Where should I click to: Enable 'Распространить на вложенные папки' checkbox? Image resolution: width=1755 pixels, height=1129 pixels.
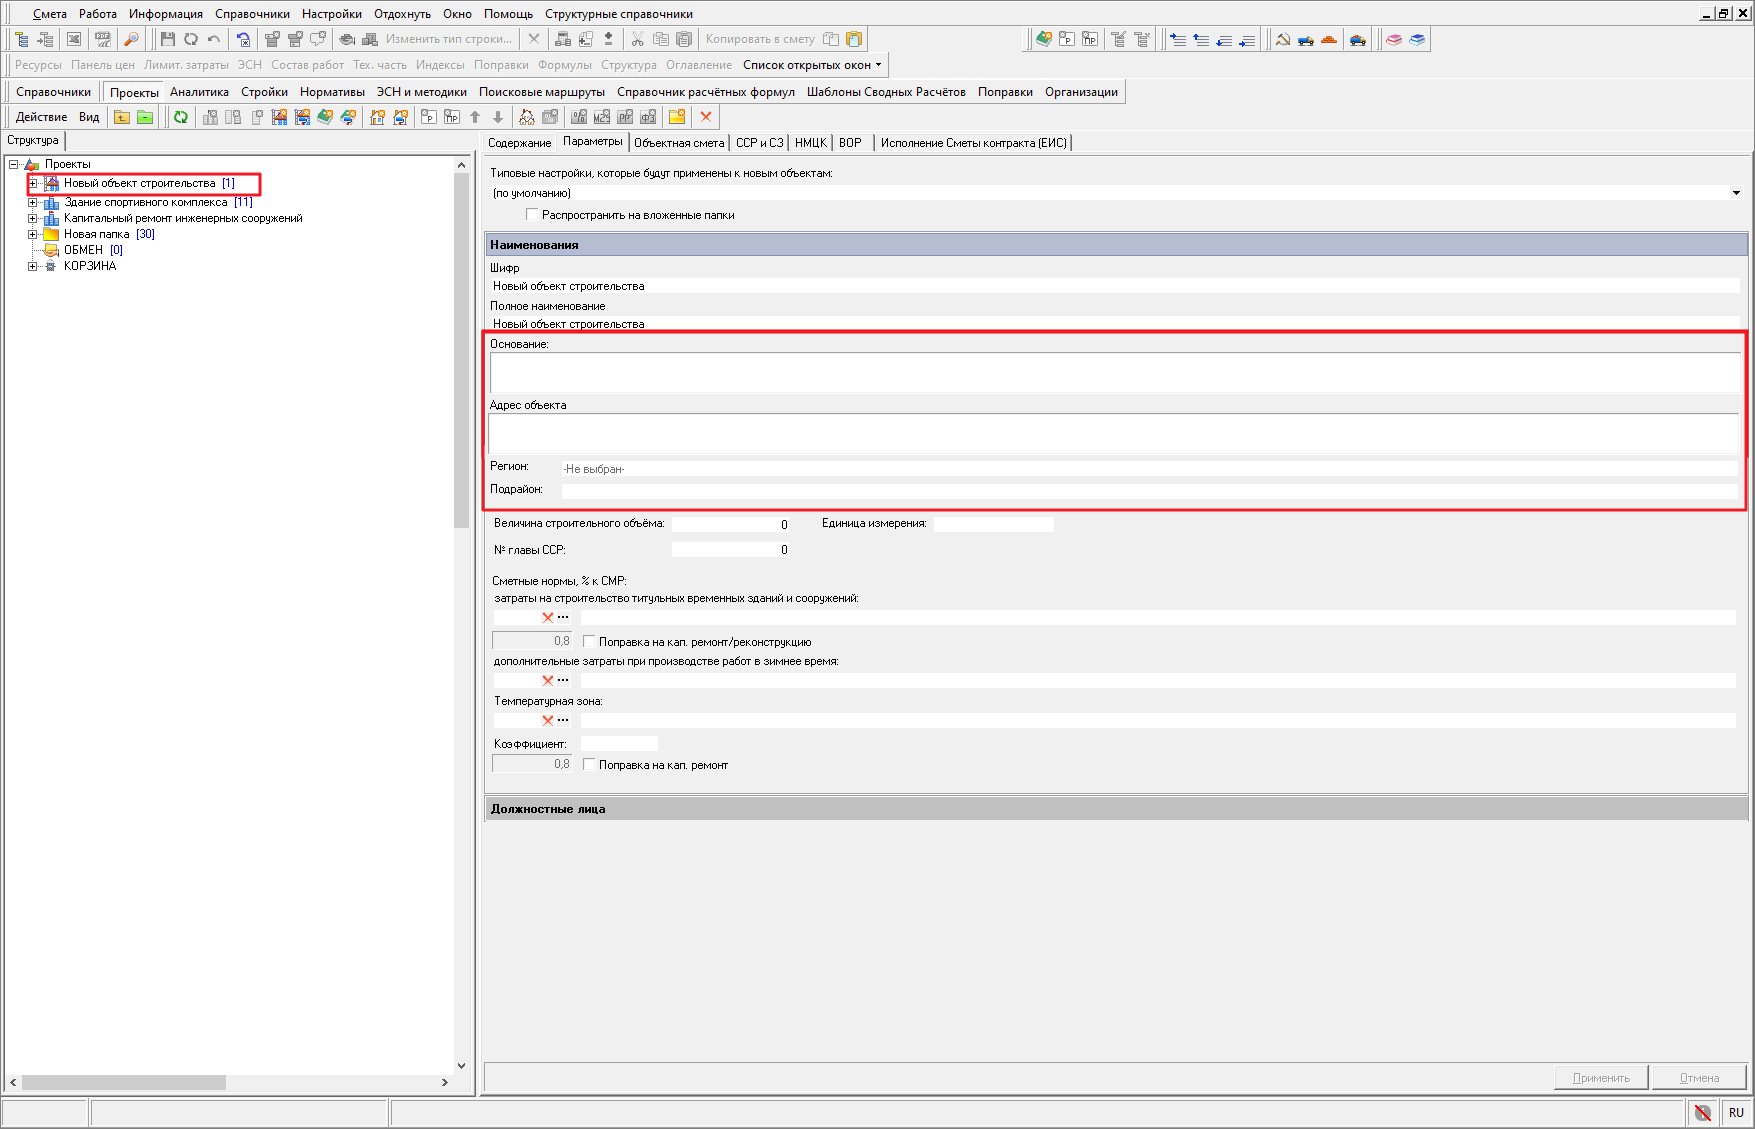tap(532, 215)
